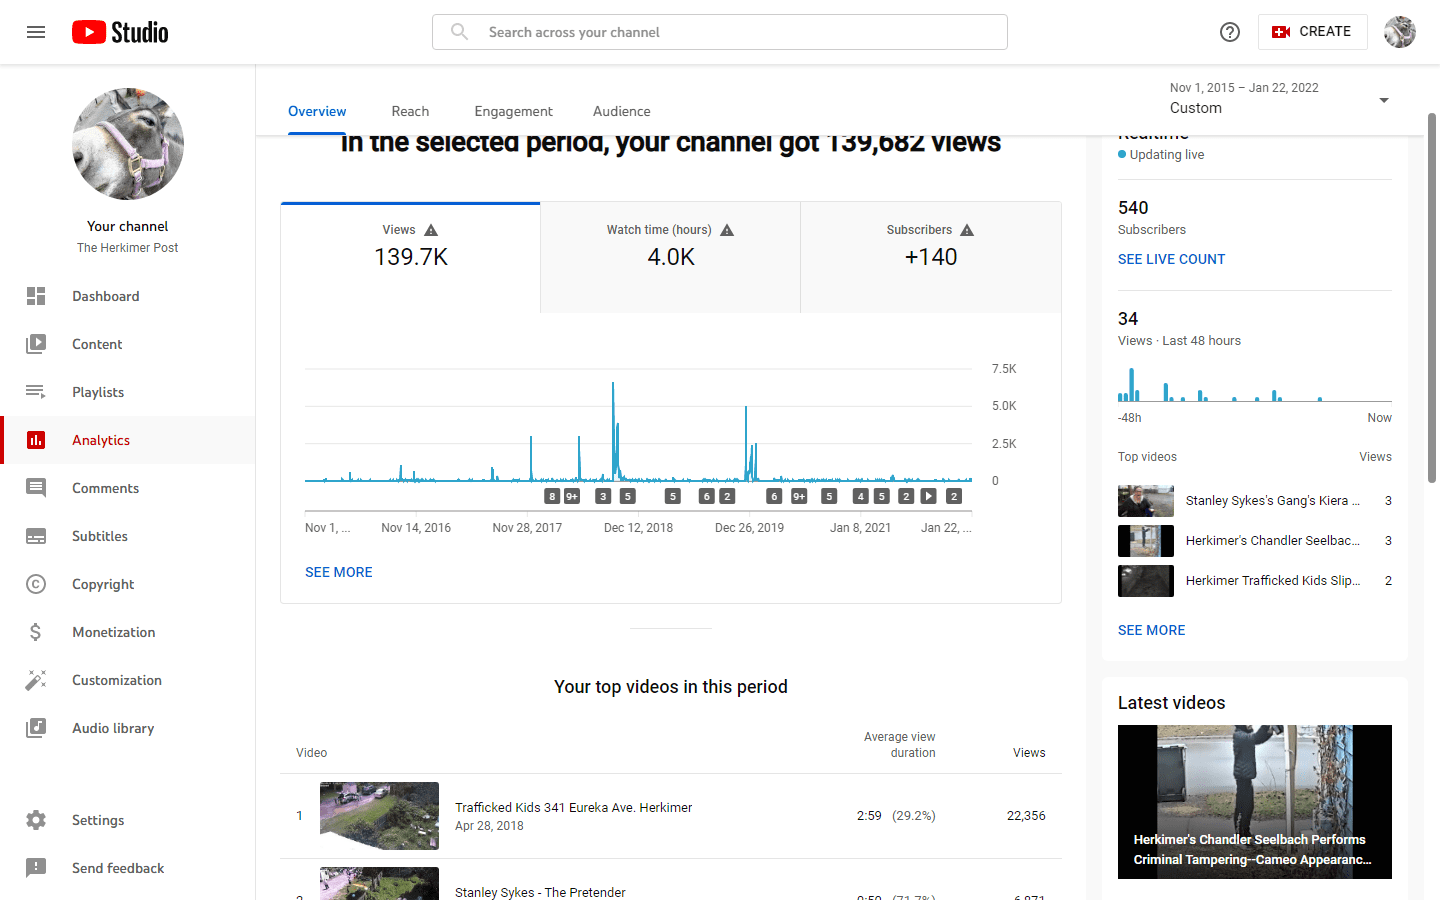Open Comments in the sidebar
This screenshot has height=900, width=1440.
coord(128,488)
